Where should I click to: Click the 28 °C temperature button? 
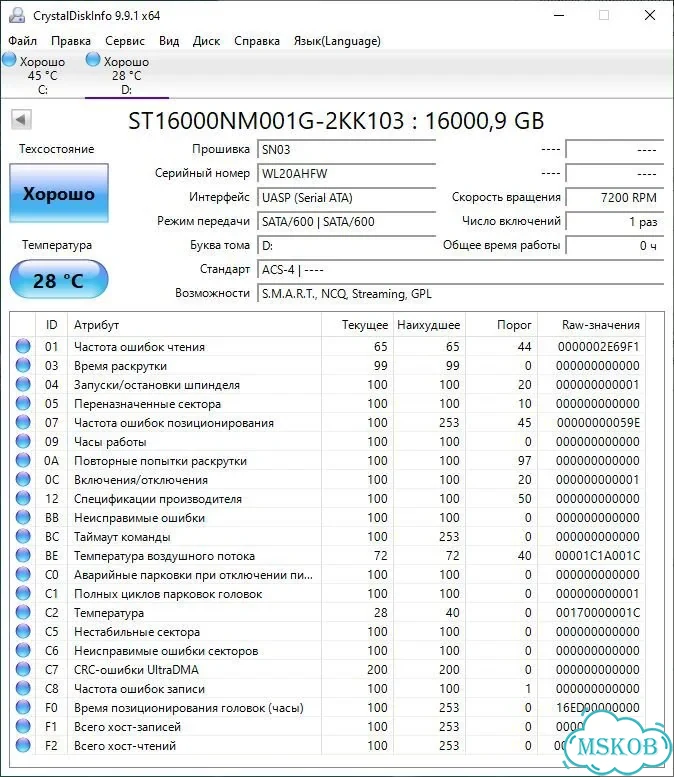click(58, 280)
